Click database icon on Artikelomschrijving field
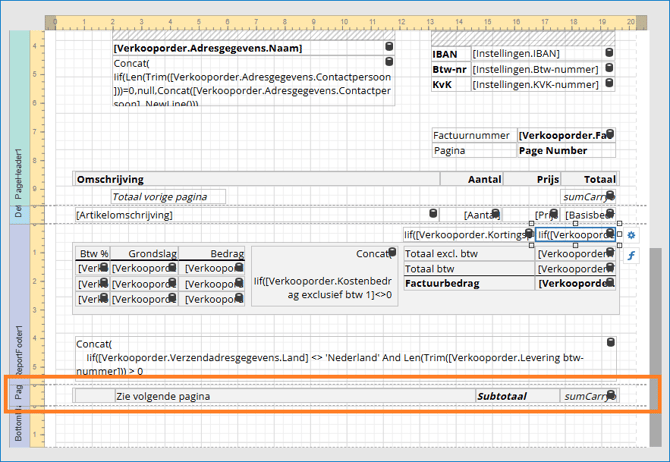This screenshot has width=670, height=462. point(433,214)
